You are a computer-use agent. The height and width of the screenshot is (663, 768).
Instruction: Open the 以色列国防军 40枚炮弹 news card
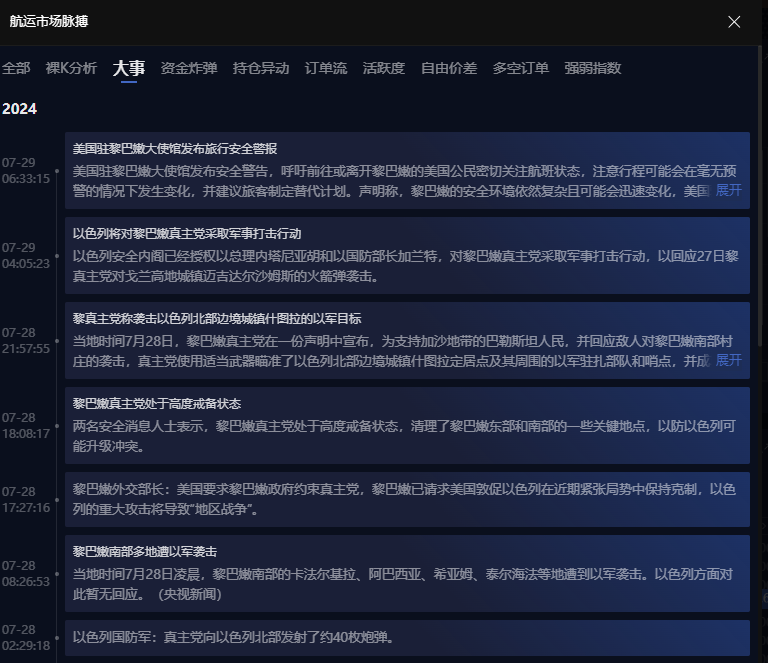coord(407,638)
